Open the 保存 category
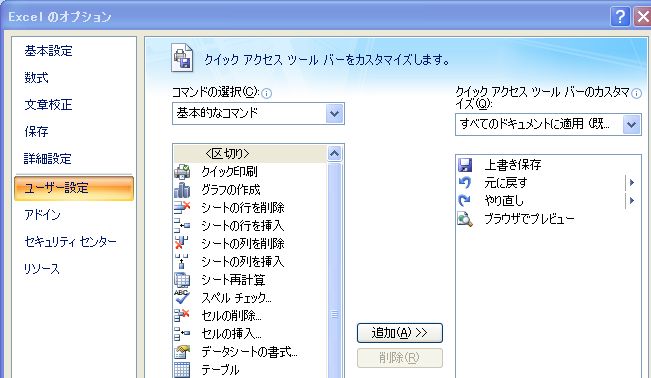 pyautogui.click(x=37, y=132)
